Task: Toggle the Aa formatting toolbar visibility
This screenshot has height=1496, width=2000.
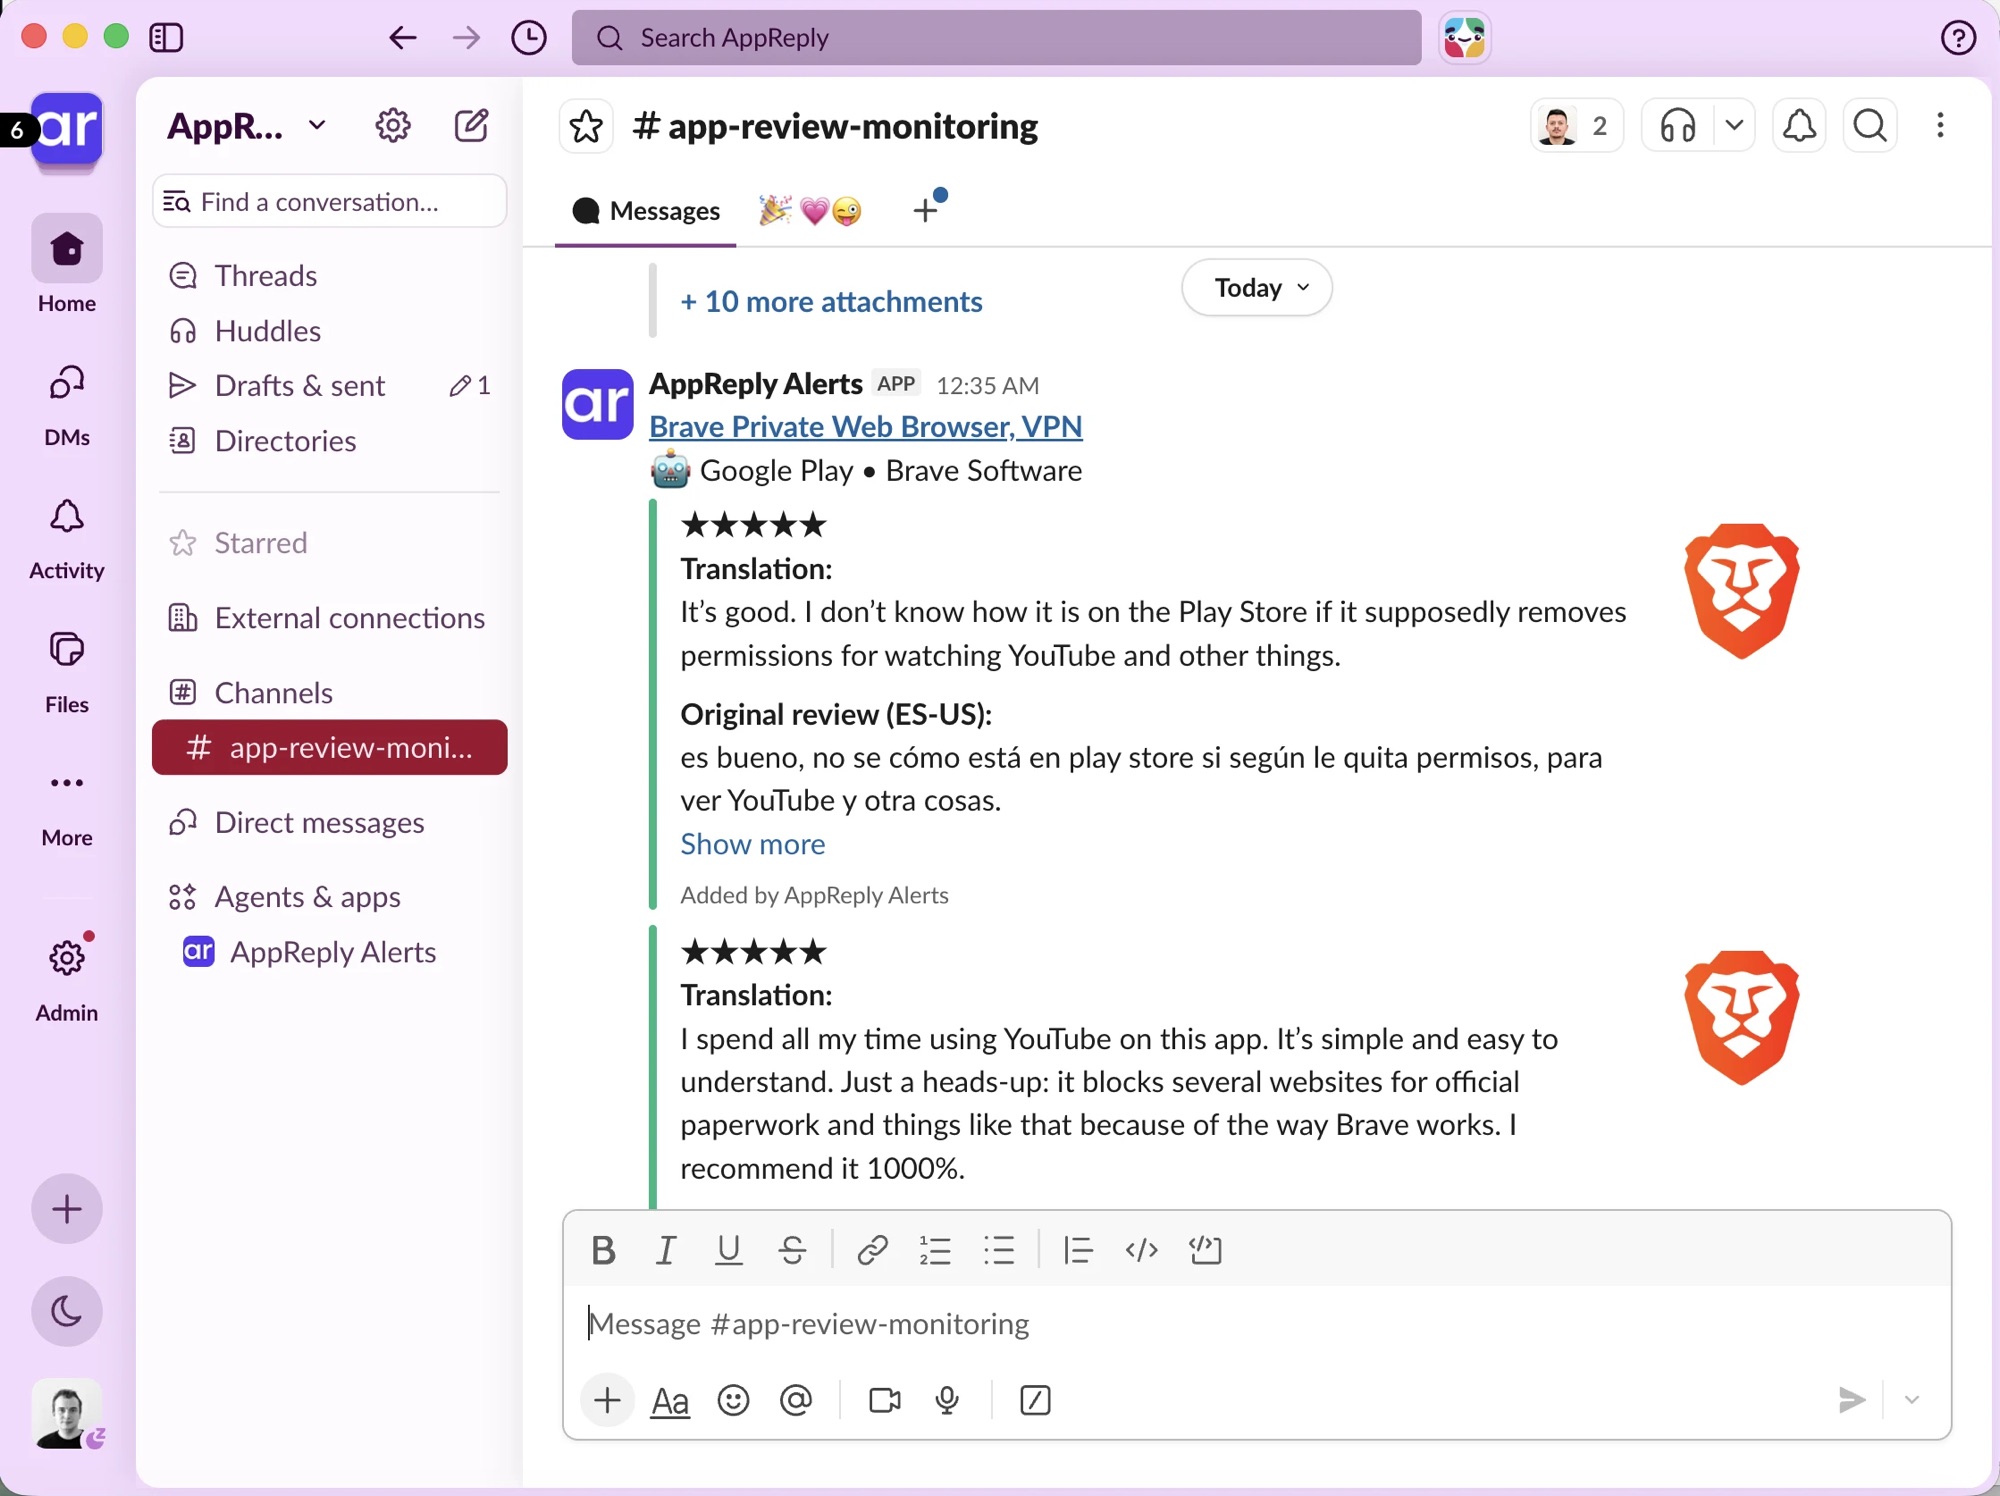Action: [x=670, y=1401]
